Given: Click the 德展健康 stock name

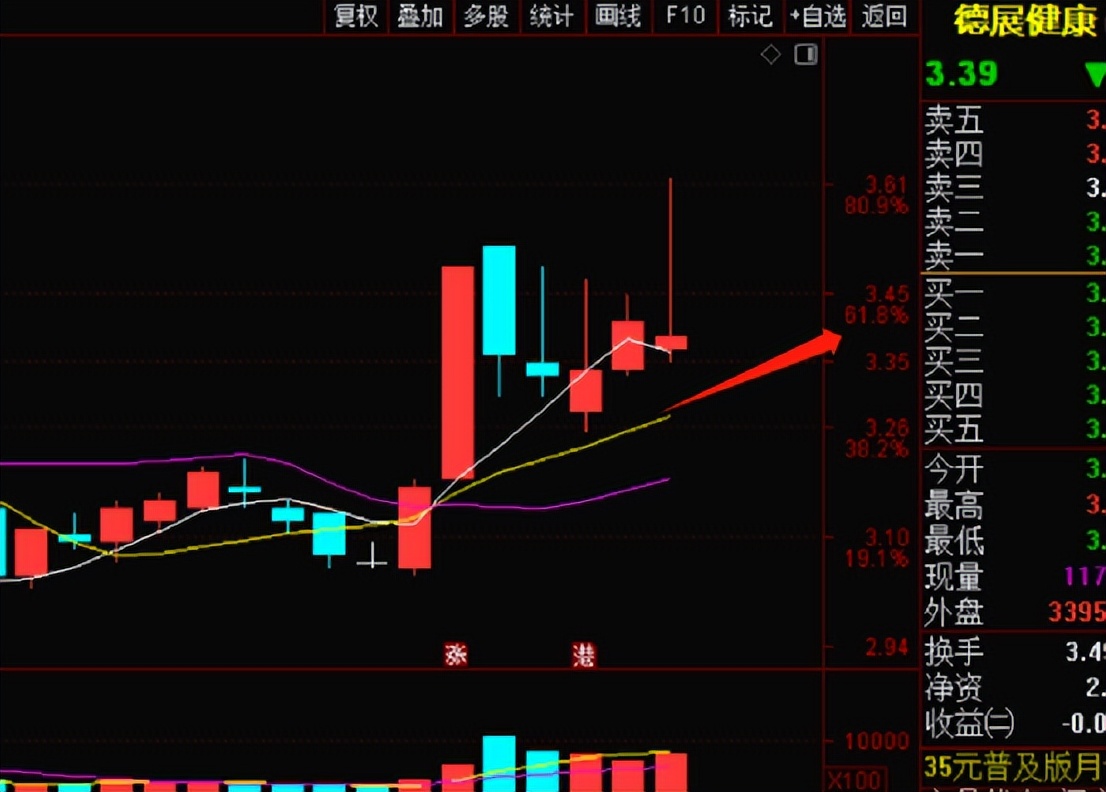Looking at the screenshot, I should tap(1025, 21).
